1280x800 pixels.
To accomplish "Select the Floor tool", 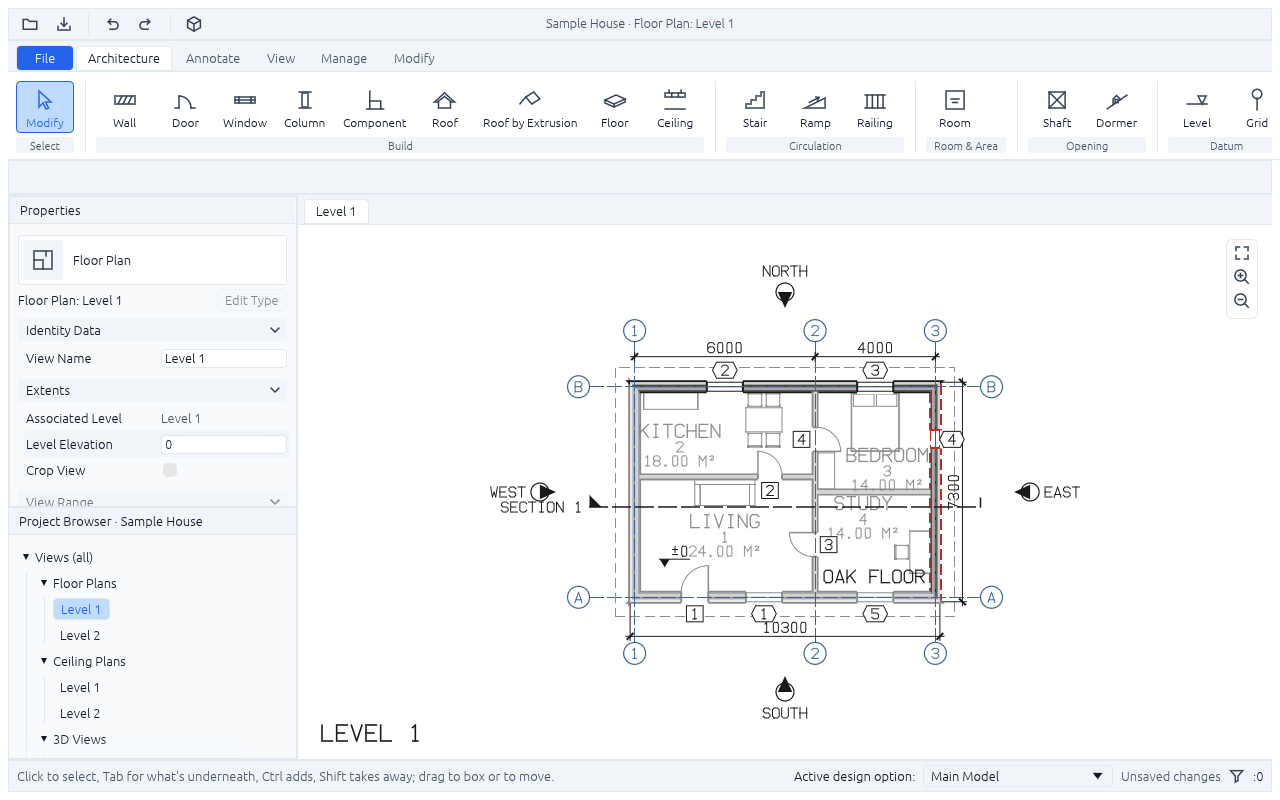I will coord(615,108).
